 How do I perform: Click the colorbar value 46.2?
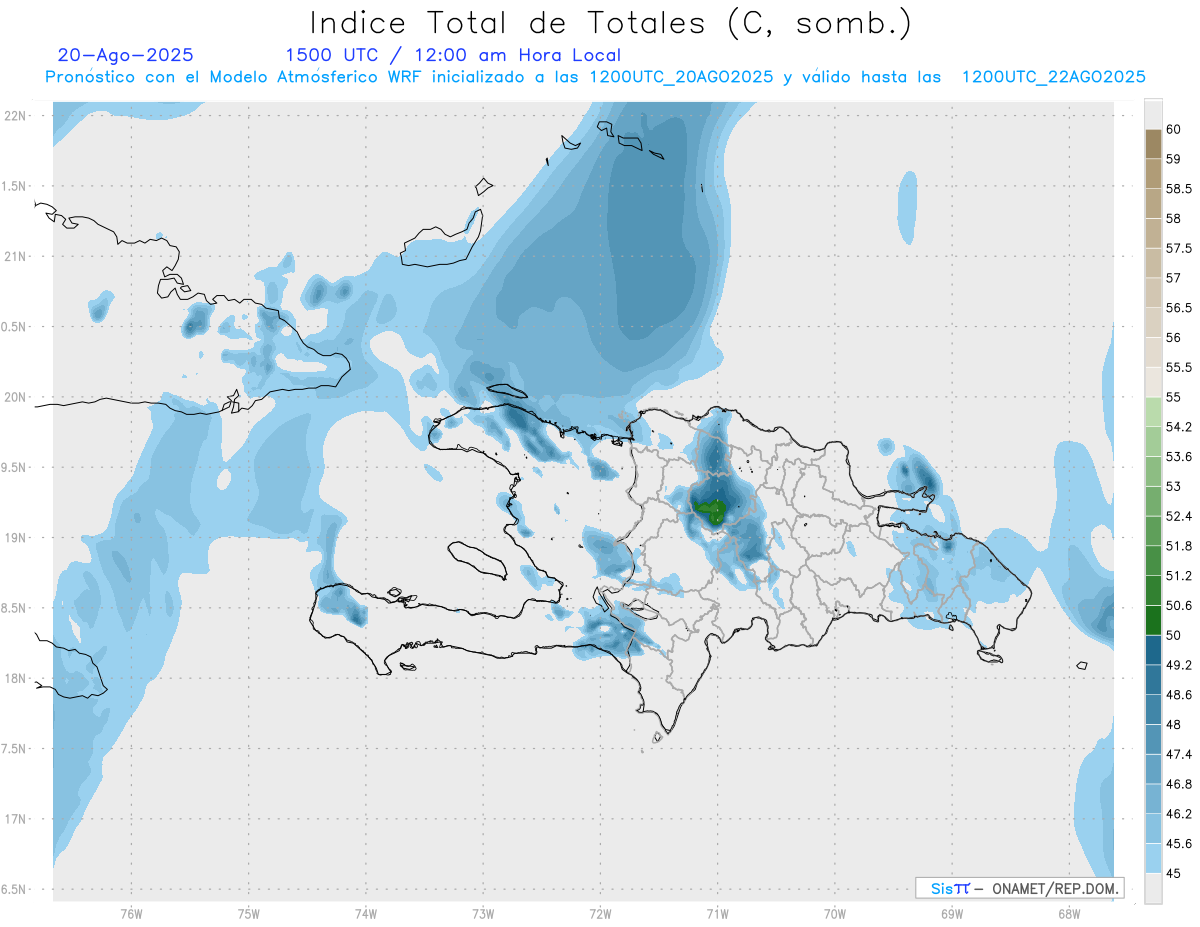1179,814
